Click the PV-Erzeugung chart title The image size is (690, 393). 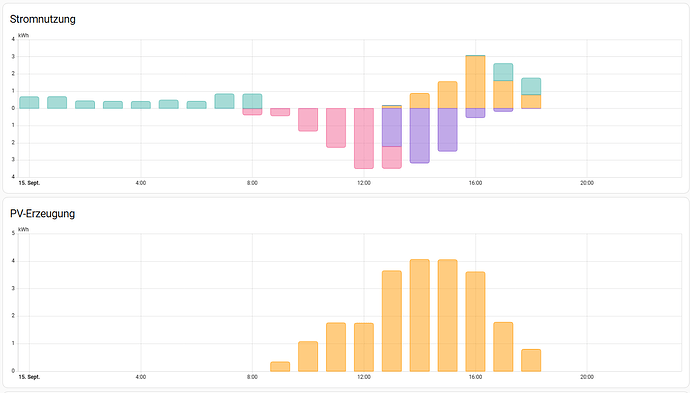43,213
